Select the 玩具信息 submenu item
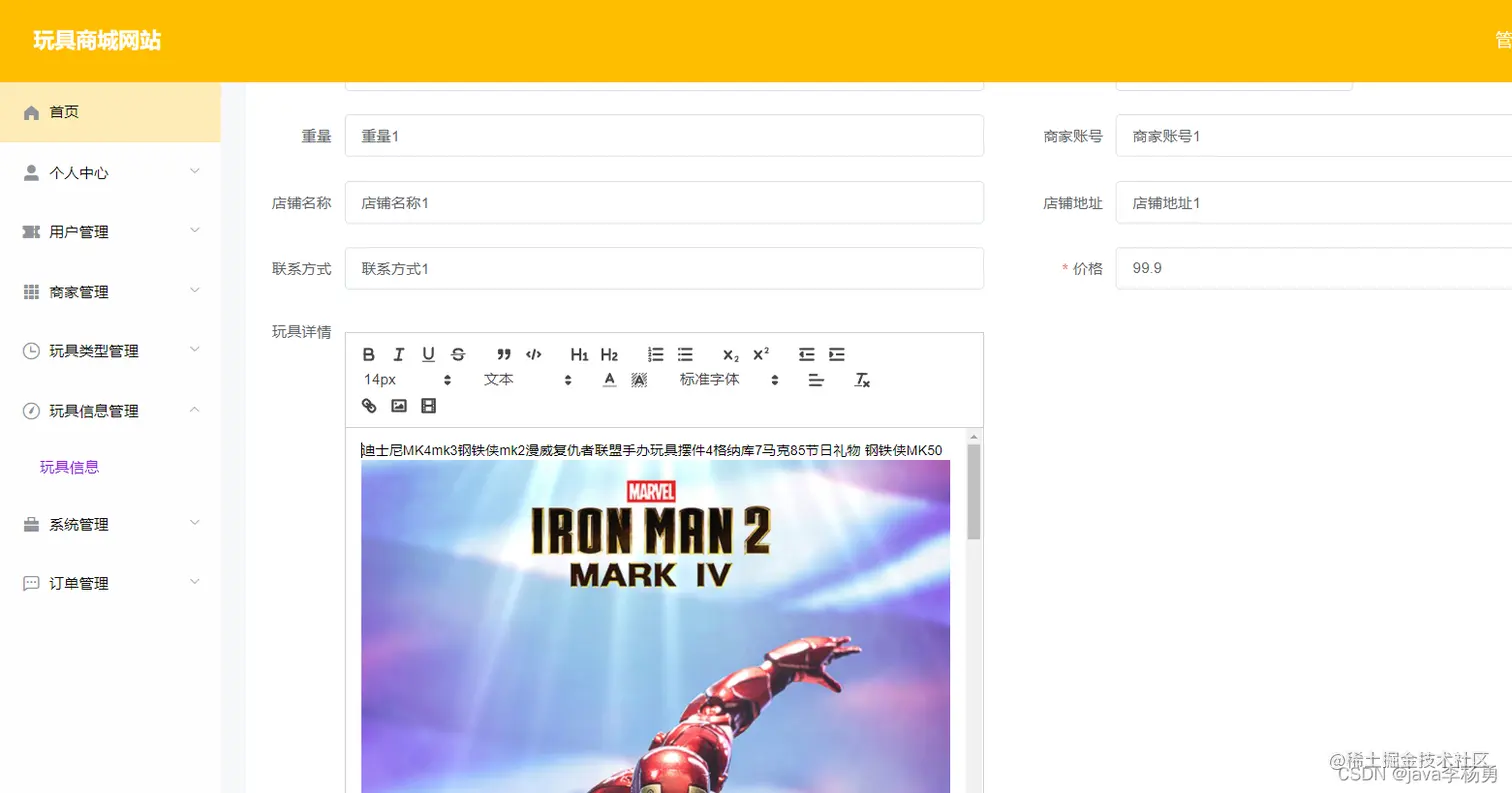Screen dimensions: 1512x793 70,467
